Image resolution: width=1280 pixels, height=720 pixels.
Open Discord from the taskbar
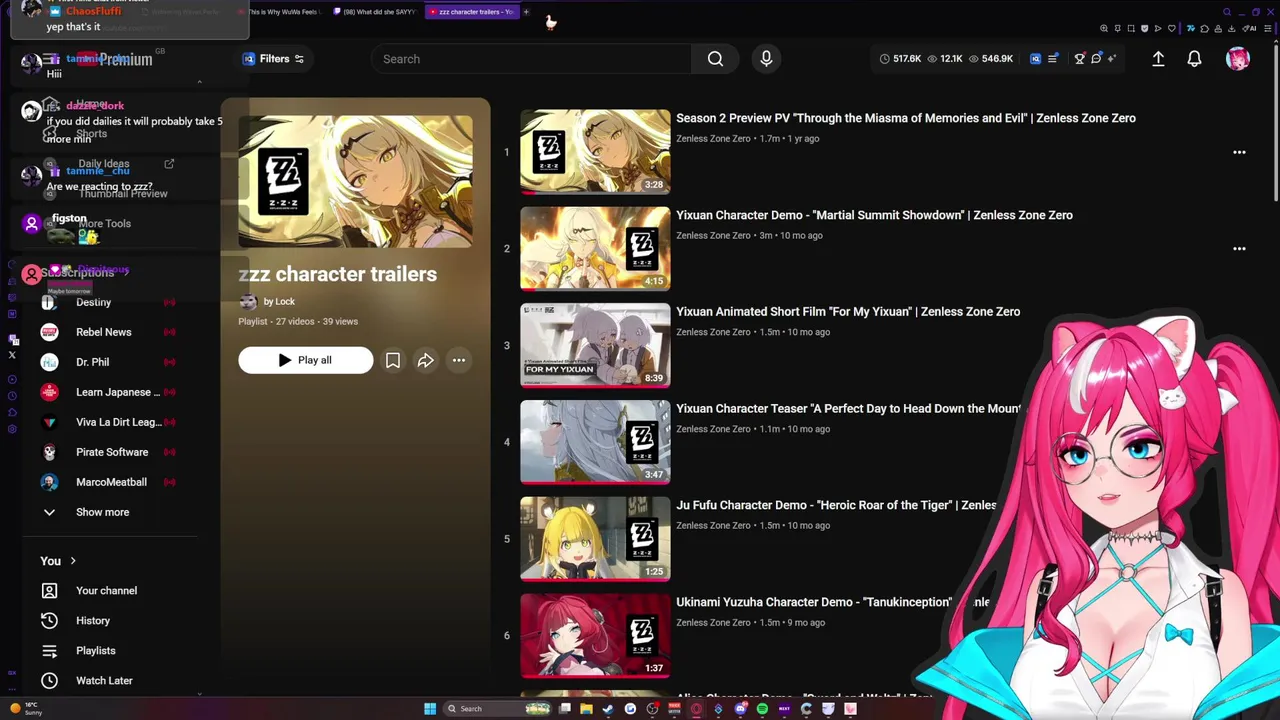point(740,709)
